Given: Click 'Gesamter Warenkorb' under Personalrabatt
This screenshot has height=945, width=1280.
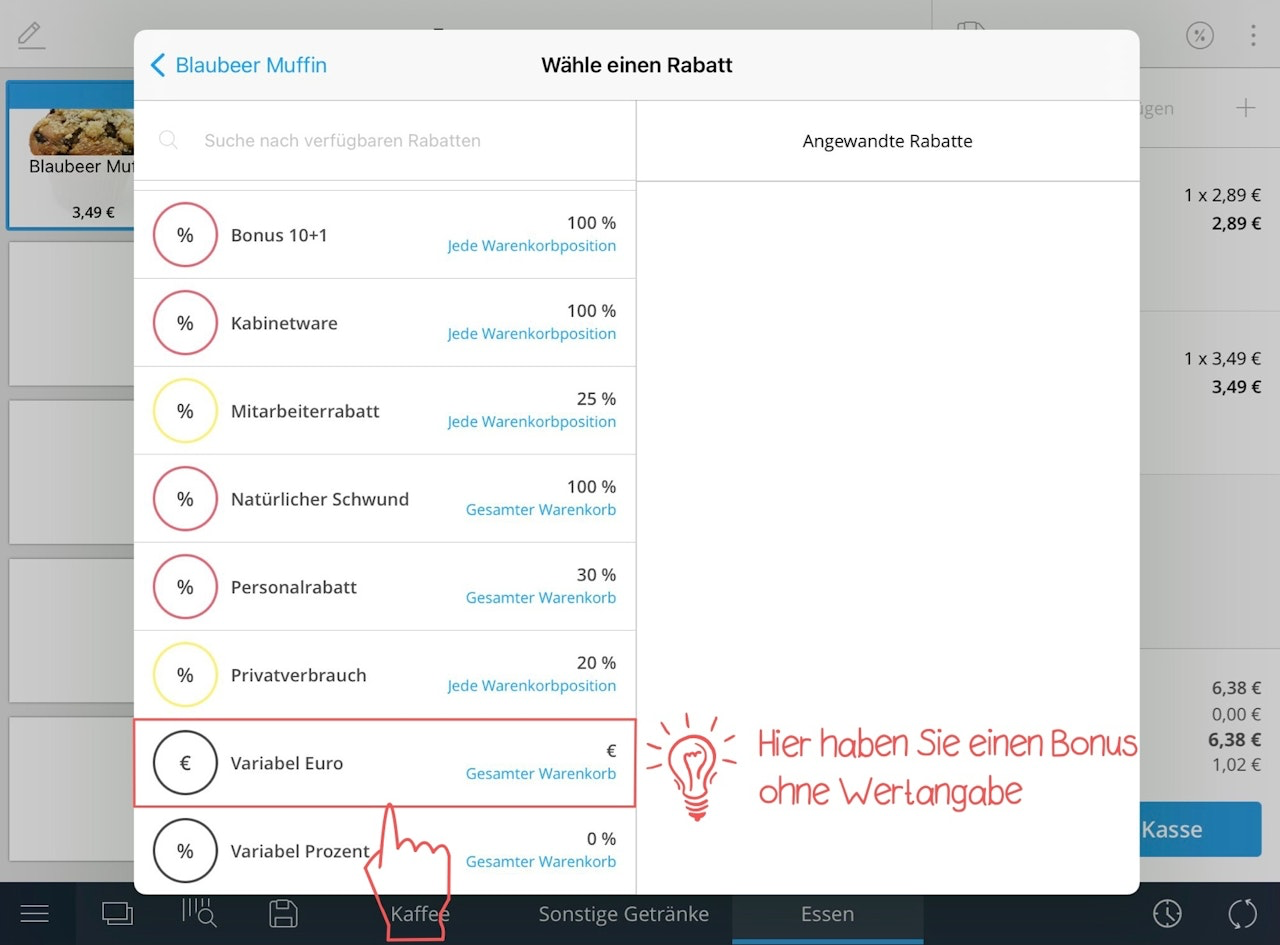Looking at the screenshot, I should click(x=541, y=598).
